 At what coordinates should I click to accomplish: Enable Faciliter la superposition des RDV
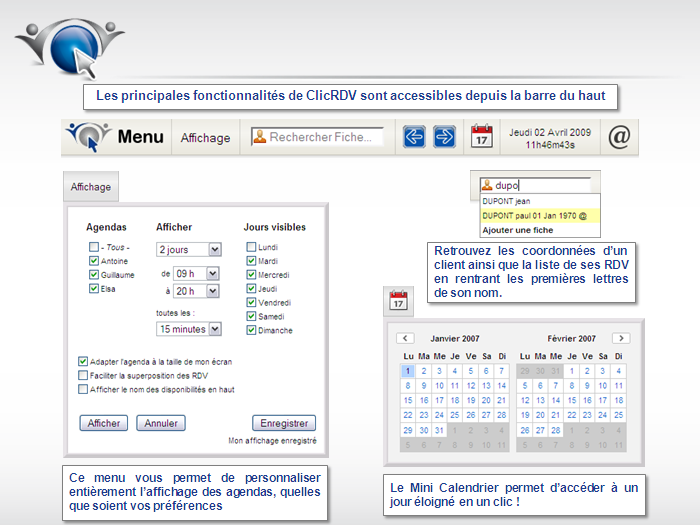tap(83, 375)
